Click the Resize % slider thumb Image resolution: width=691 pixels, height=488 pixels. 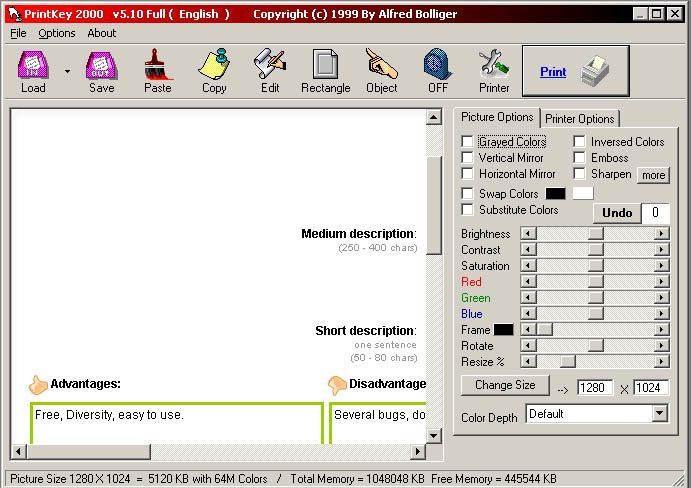point(568,361)
